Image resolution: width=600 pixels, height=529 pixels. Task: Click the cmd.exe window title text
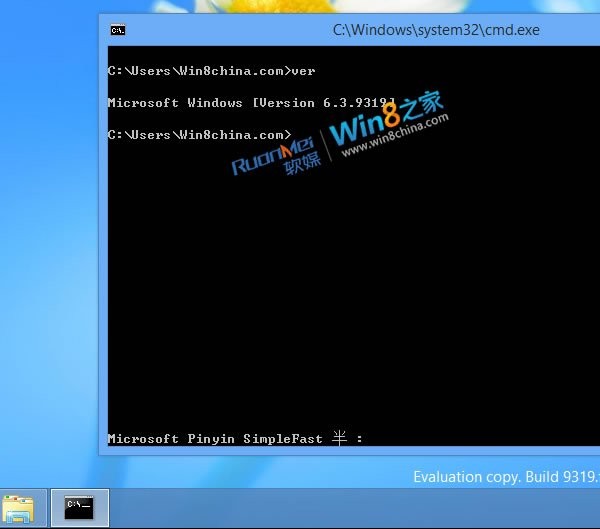coord(435,30)
